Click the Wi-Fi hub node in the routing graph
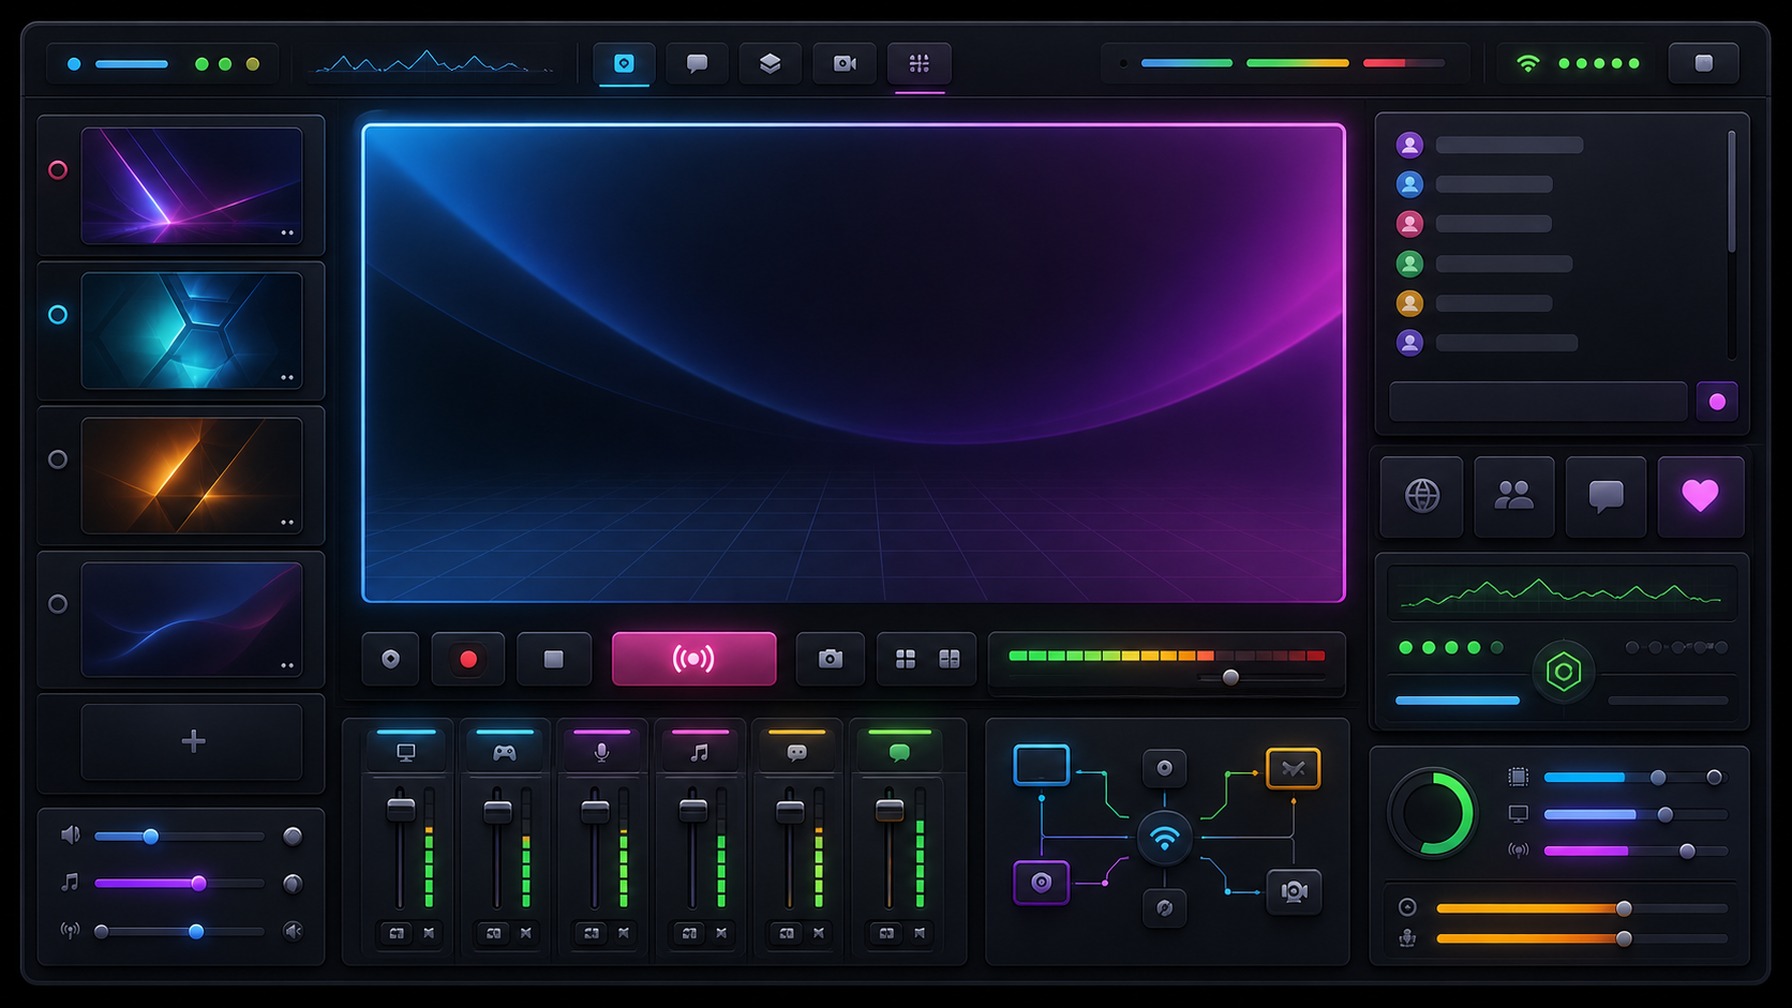This screenshot has height=1008, width=1792. coord(1164,838)
